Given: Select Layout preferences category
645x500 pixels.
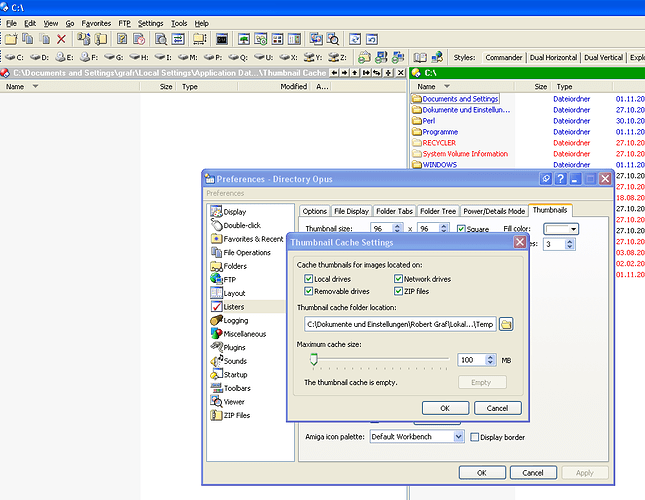Looking at the screenshot, I should [x=228, y=293].
